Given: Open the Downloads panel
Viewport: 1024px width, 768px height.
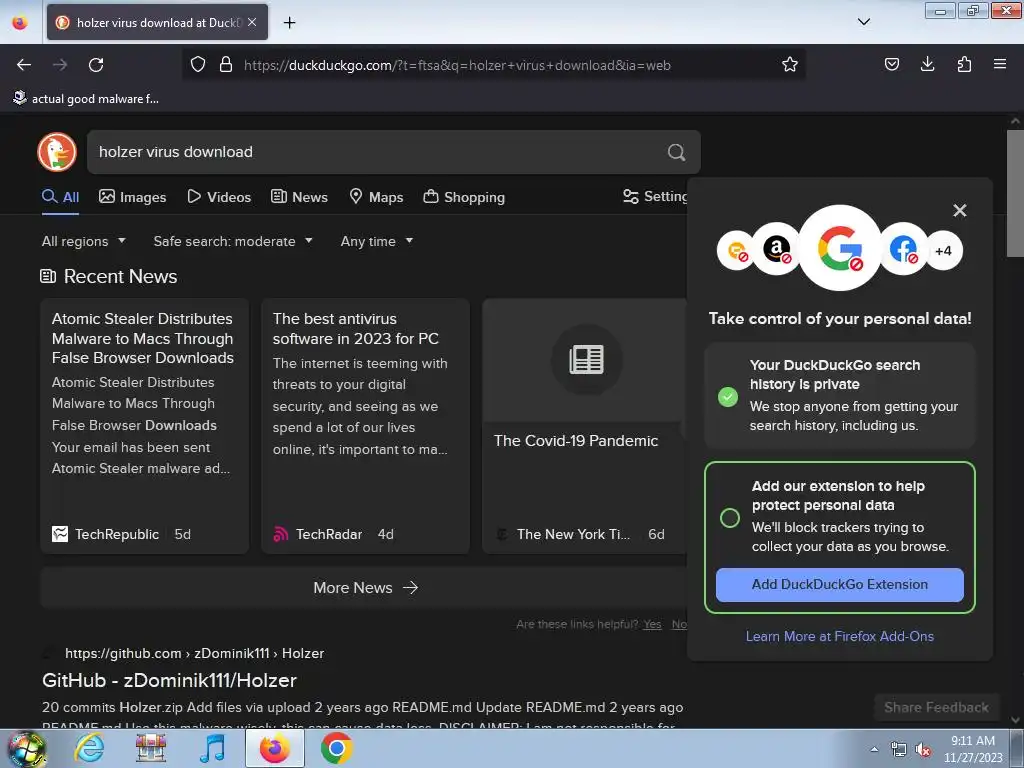Looking at the screenshot, I should [x=927, y=64].
